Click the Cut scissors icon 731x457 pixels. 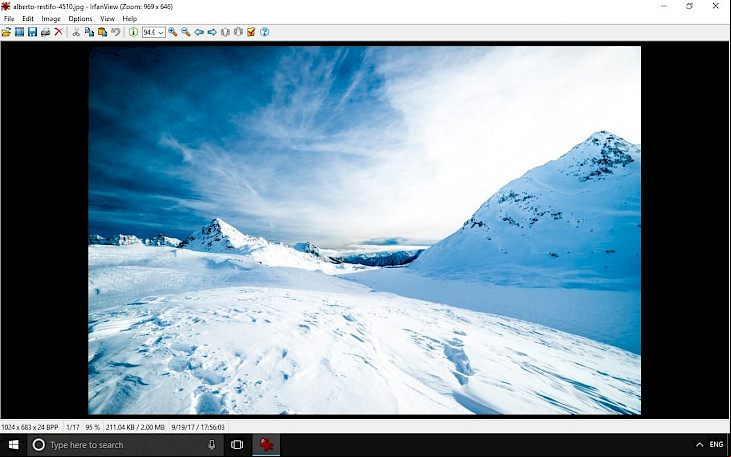76,32
